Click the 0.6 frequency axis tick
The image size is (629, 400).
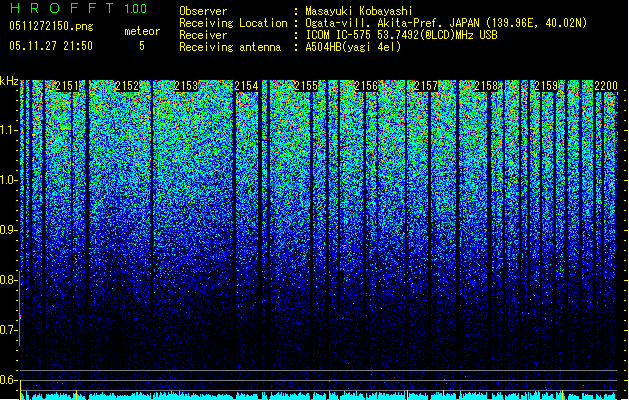click(9, 380)
